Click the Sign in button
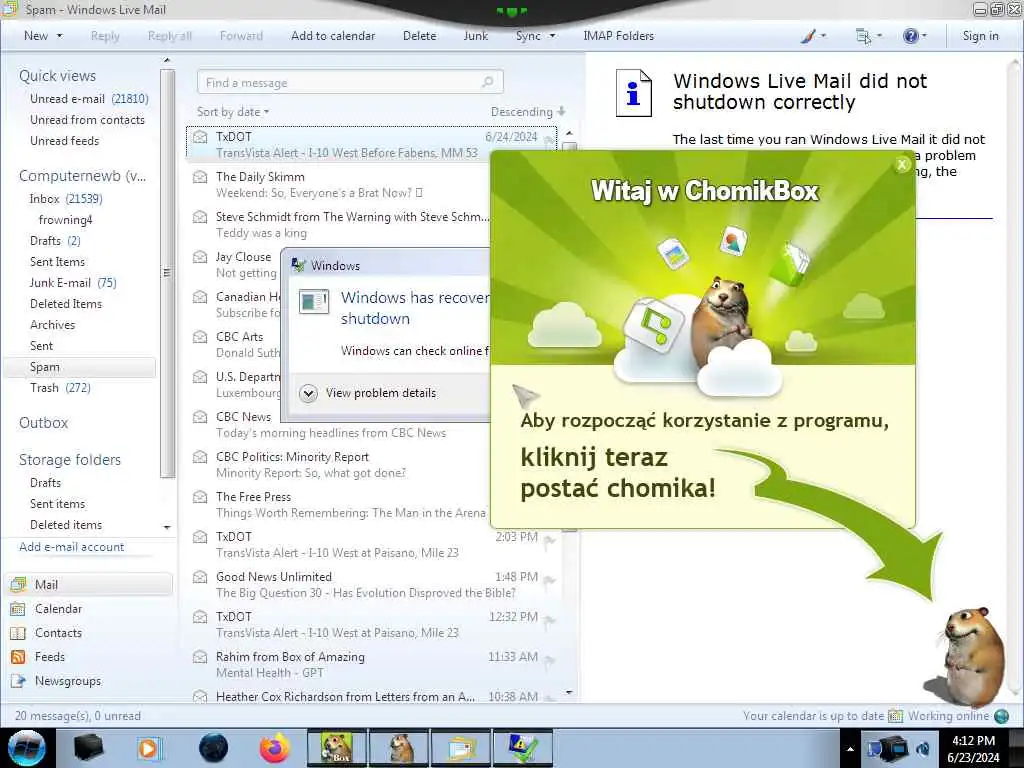1024x768 pixels. 980,36
